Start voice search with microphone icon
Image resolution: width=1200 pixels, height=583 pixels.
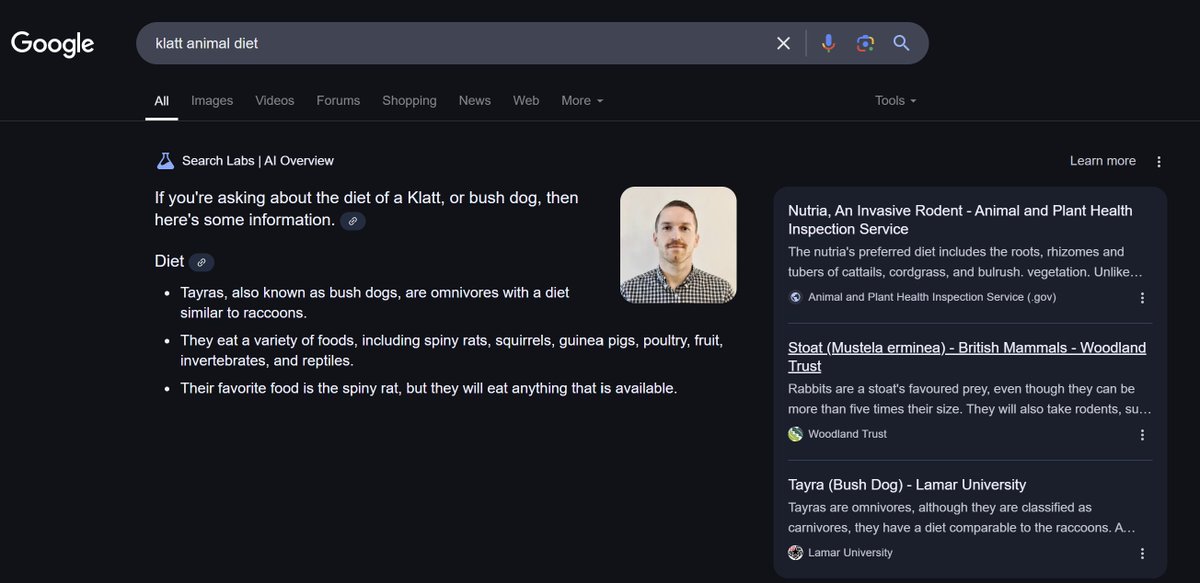(828, 43)
